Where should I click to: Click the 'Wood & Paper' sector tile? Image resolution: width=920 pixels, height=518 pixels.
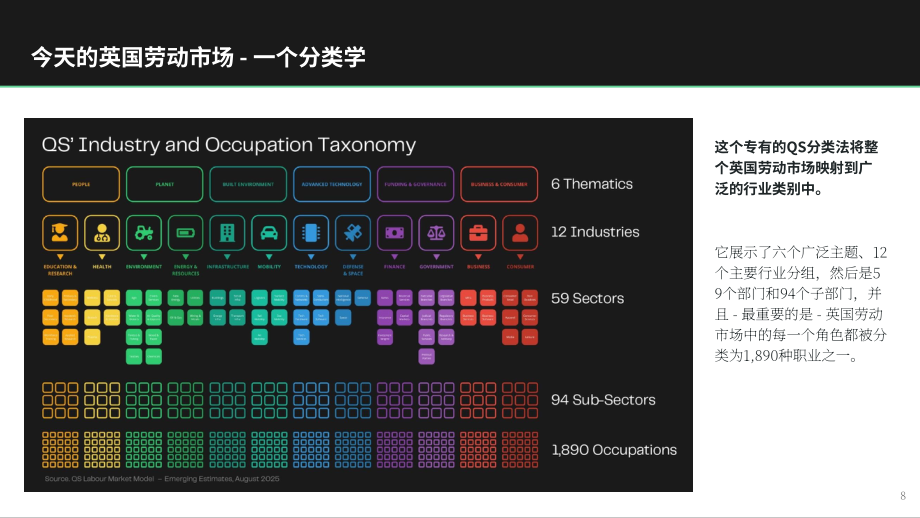(x=154, y=337)
